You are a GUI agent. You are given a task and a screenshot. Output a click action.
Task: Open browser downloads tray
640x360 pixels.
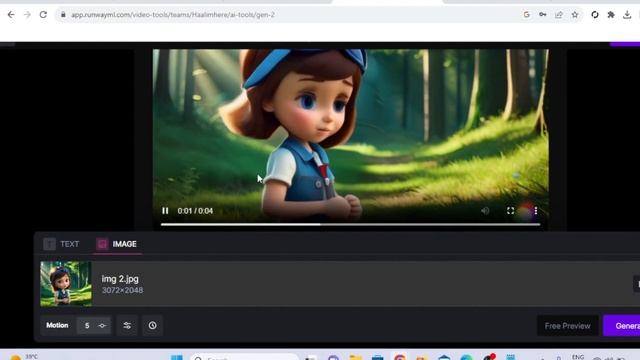pyautogui.click(x=627, y=15)
